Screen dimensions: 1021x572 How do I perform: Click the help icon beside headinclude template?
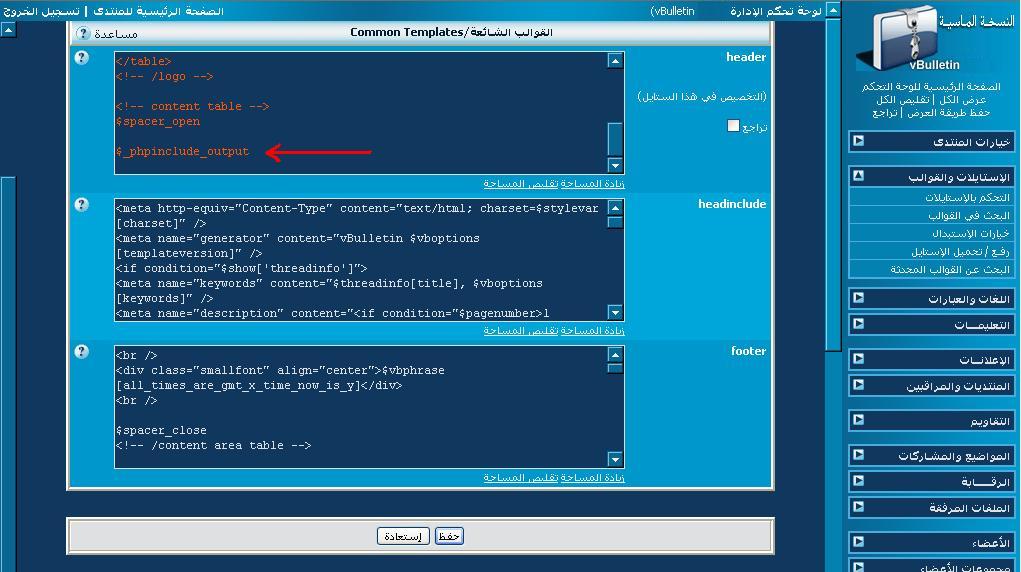click(82, 205)
